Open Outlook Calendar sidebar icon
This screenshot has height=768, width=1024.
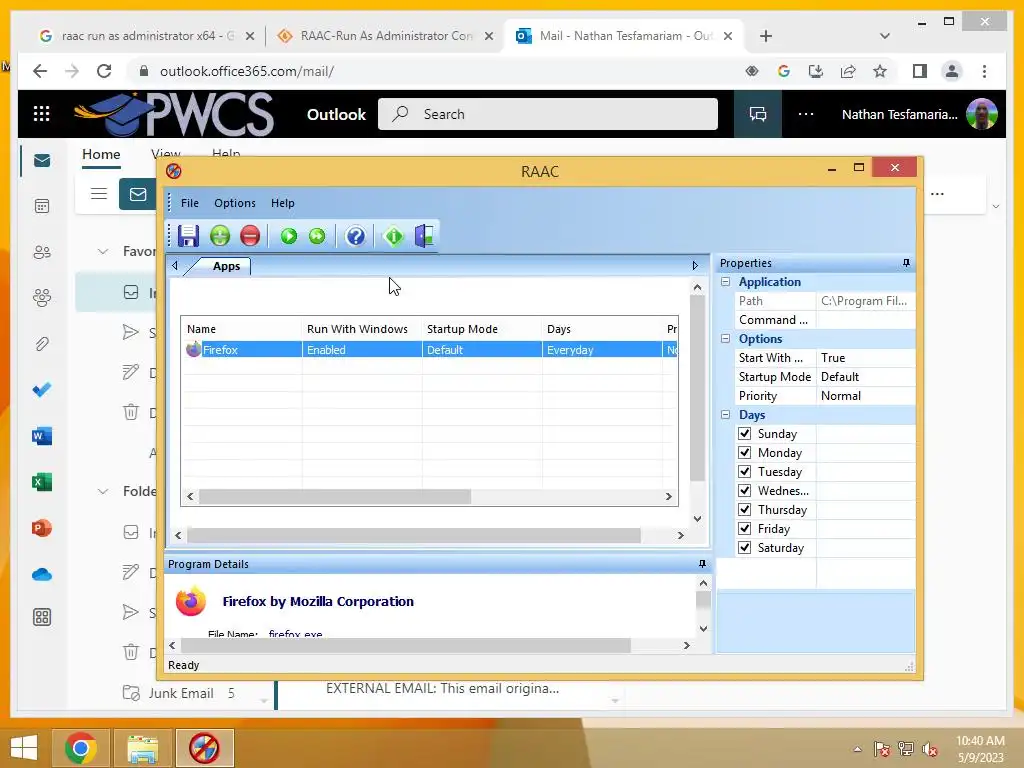point(42,206)
